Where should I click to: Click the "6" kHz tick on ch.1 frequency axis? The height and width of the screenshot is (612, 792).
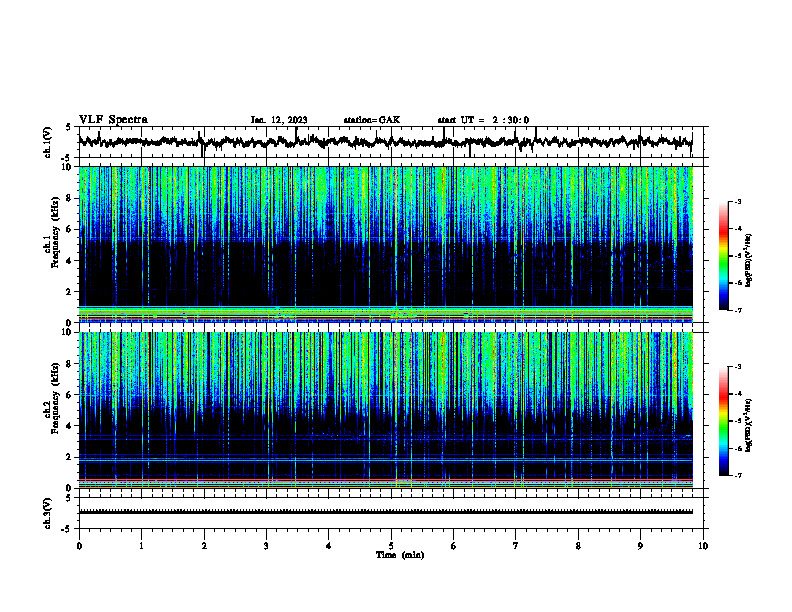70,229
